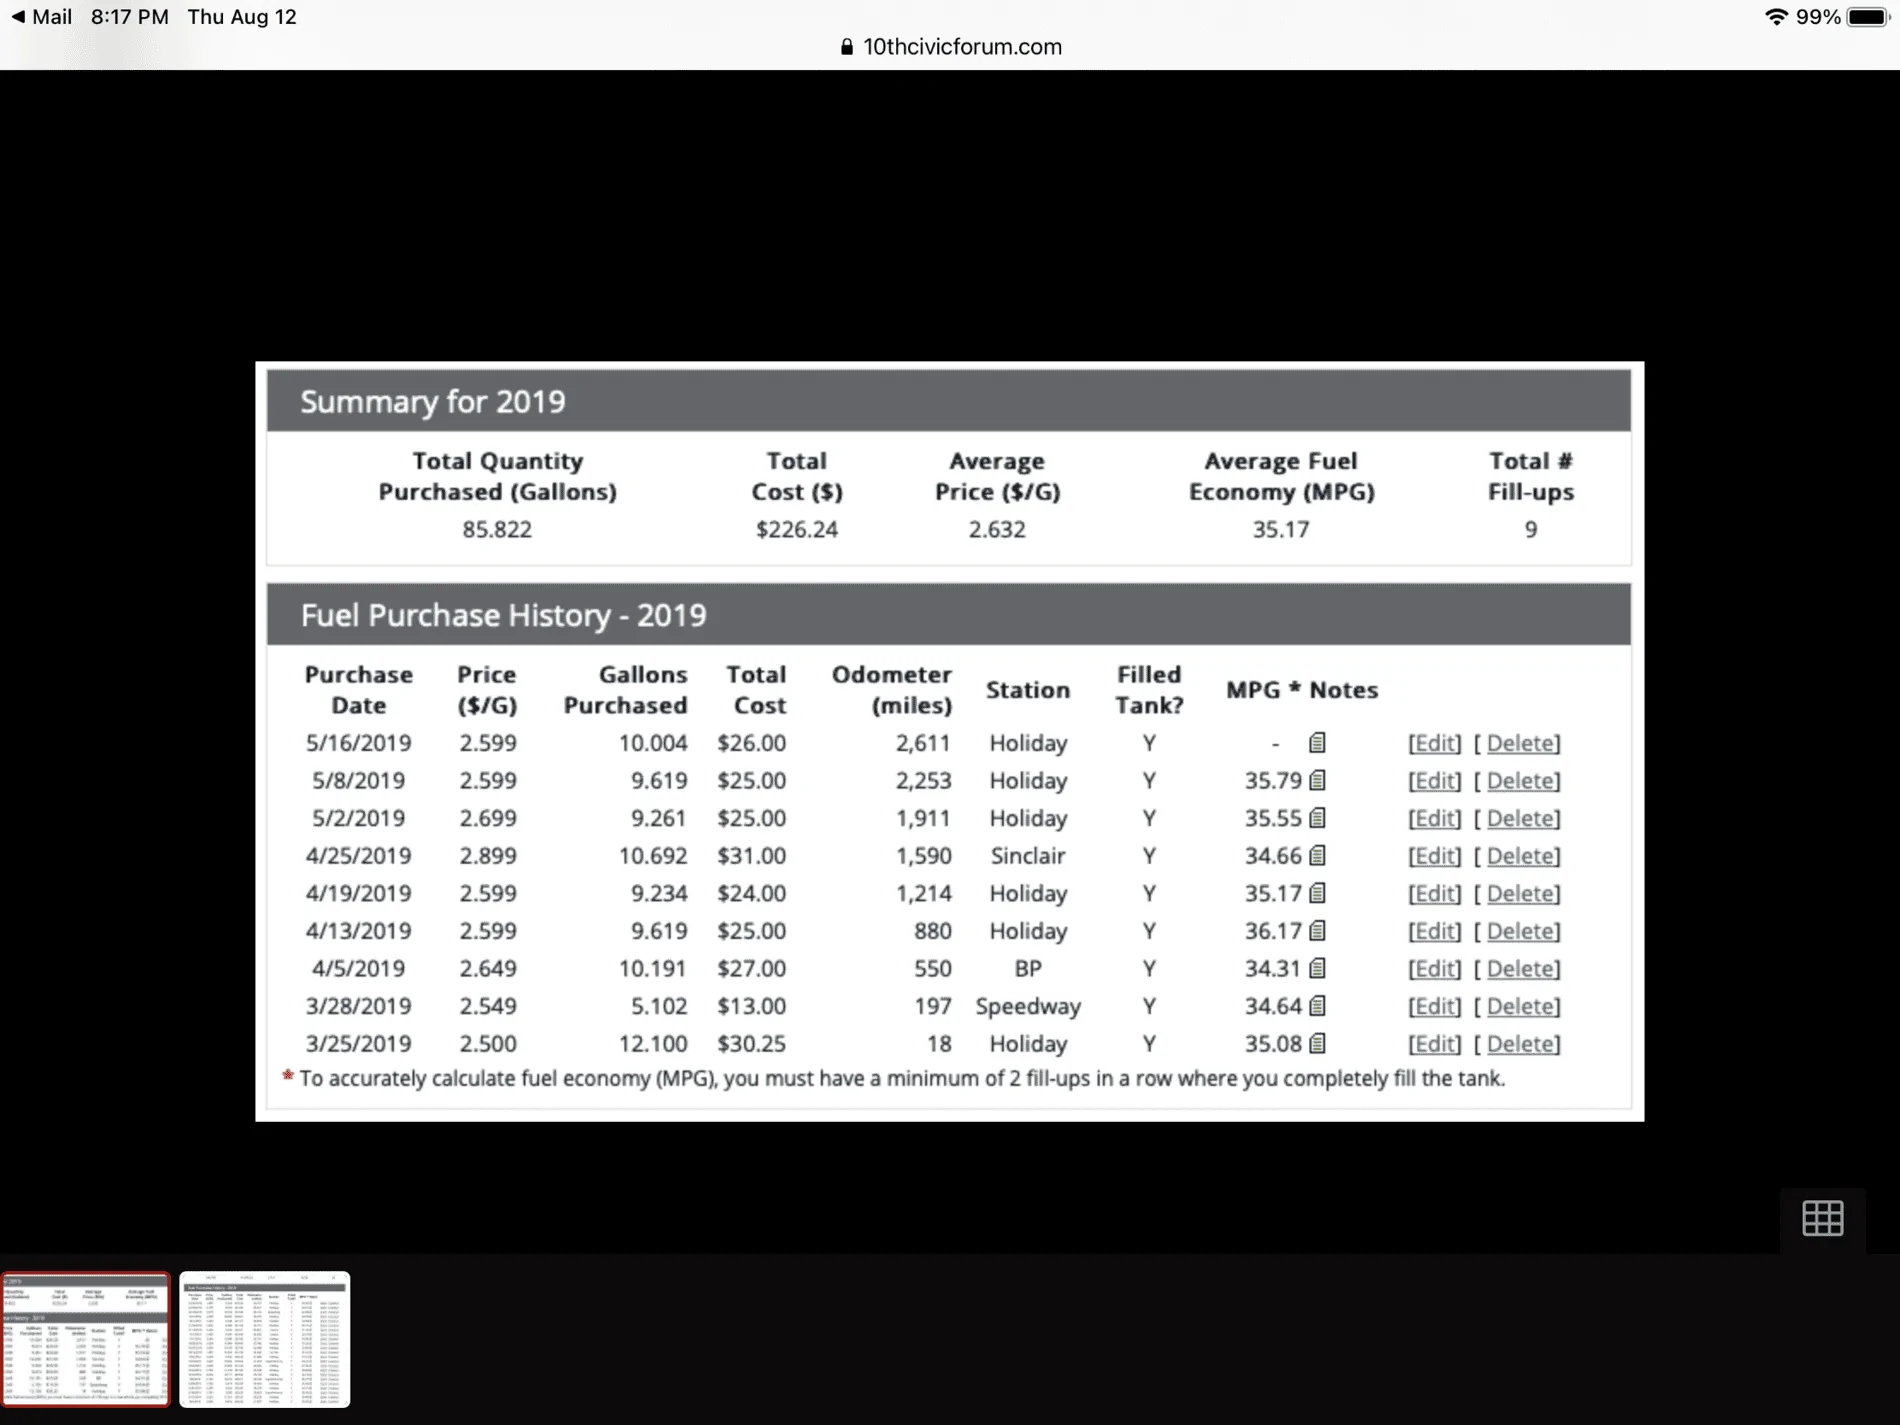Image resolution: width=1900 pixels, height=1425 pixels.
Task: Click the 12.100 gallons cell
Action: pos(653,1043)
